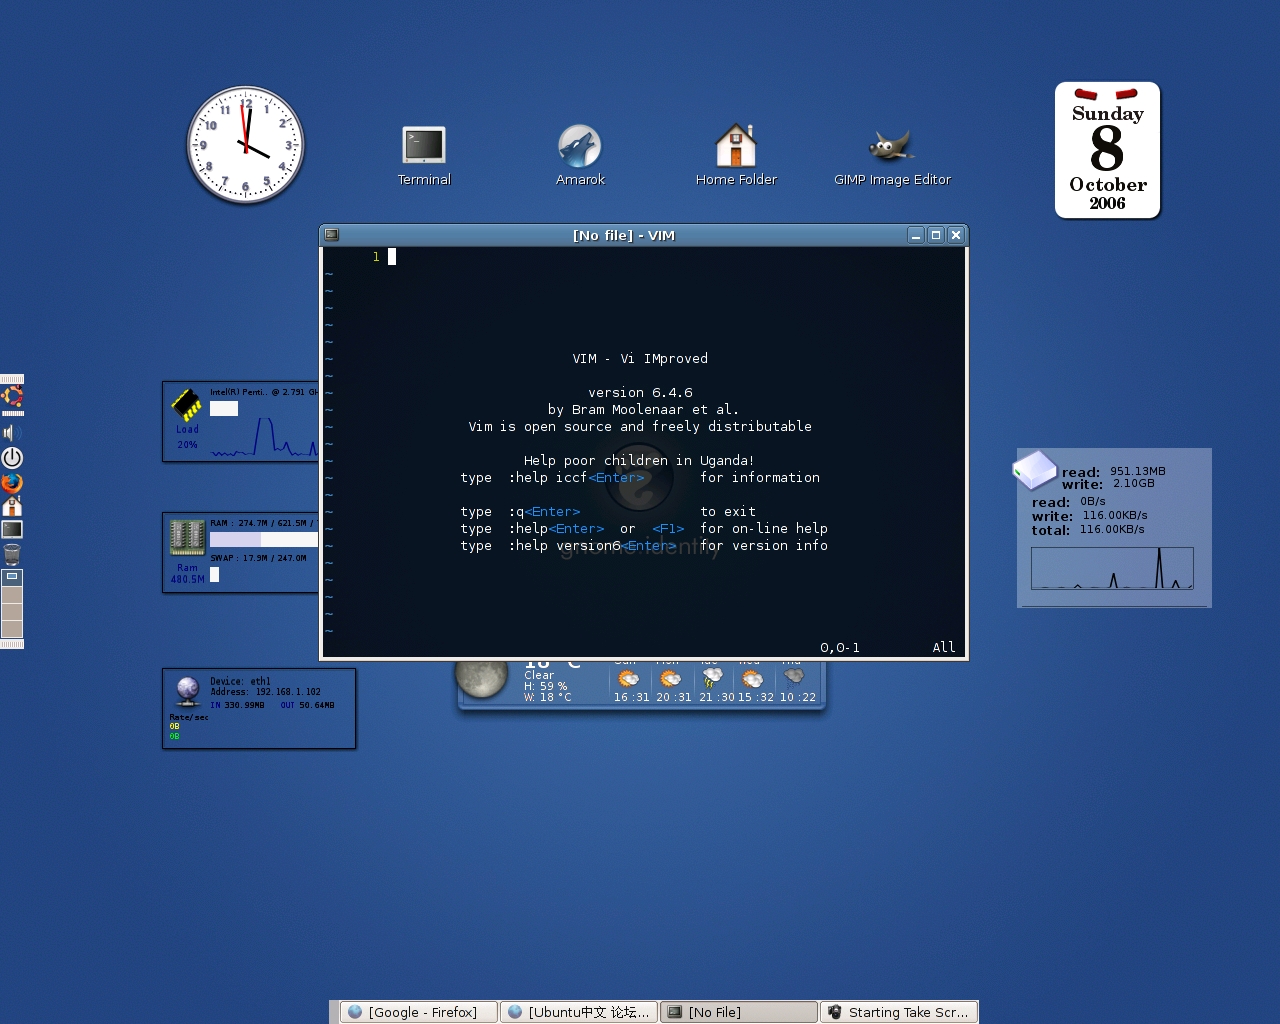The image size is (1280, 1024).
Task: Open terminal launcher in the side panel
Action: 12,529
